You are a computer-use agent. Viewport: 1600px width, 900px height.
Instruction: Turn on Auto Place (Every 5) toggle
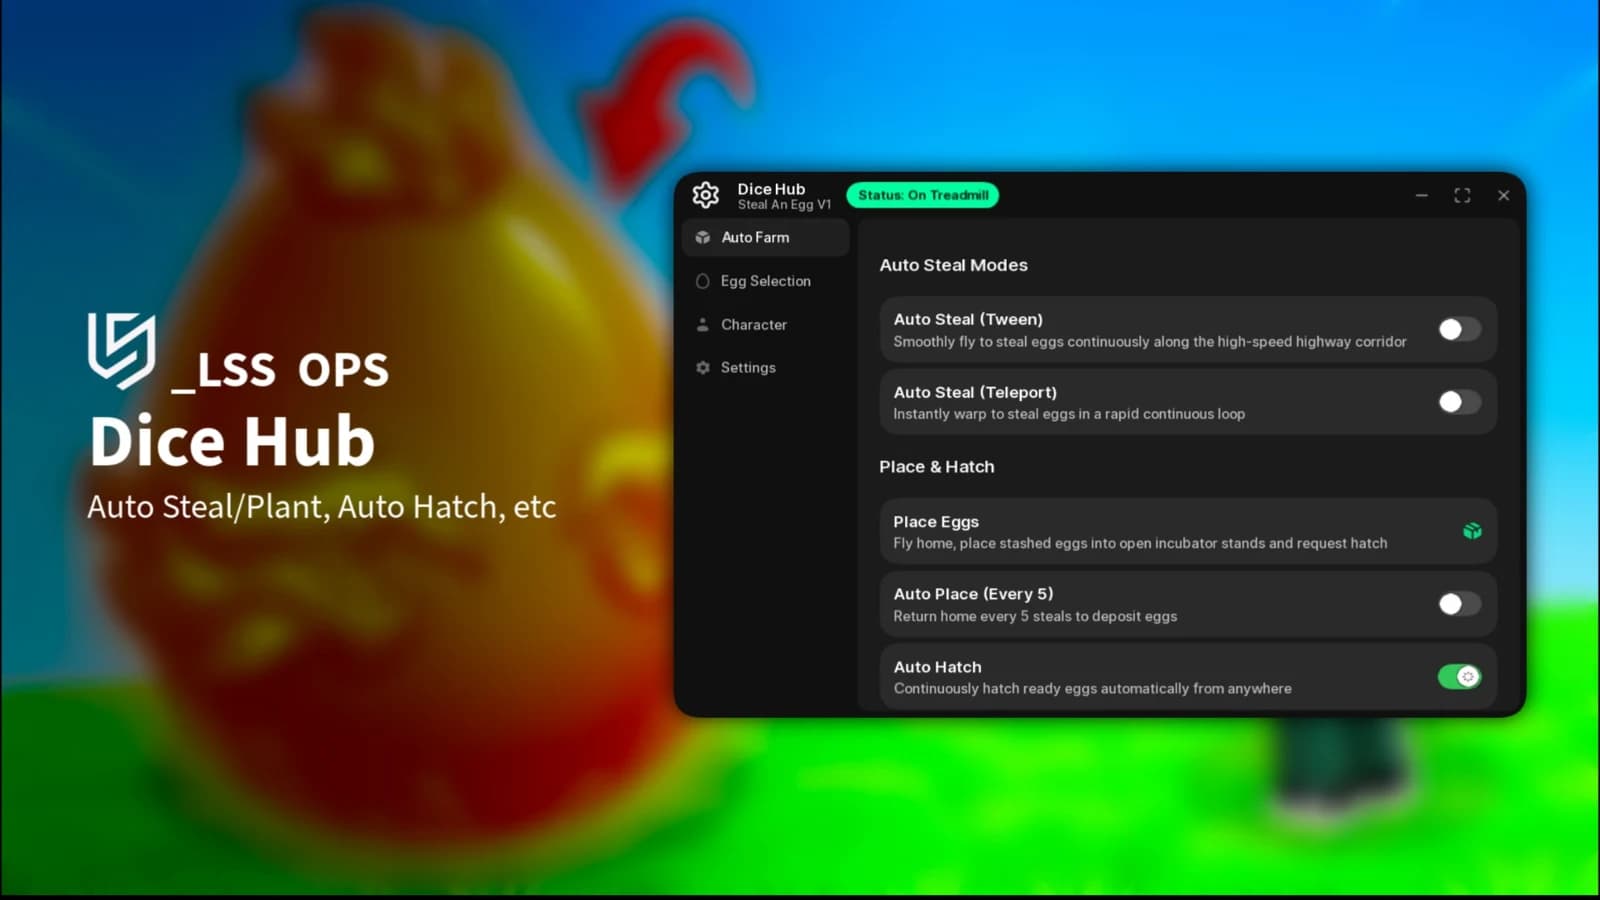[1460, 604]
